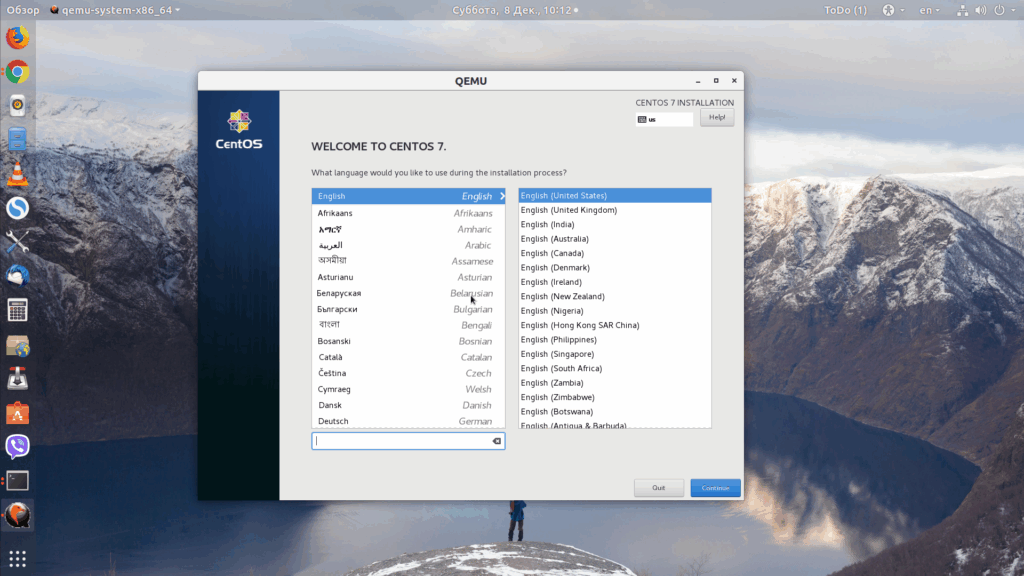The image size is (1024, 576).
Task: Open the Calculator dock icon
Action: (18, 310)
